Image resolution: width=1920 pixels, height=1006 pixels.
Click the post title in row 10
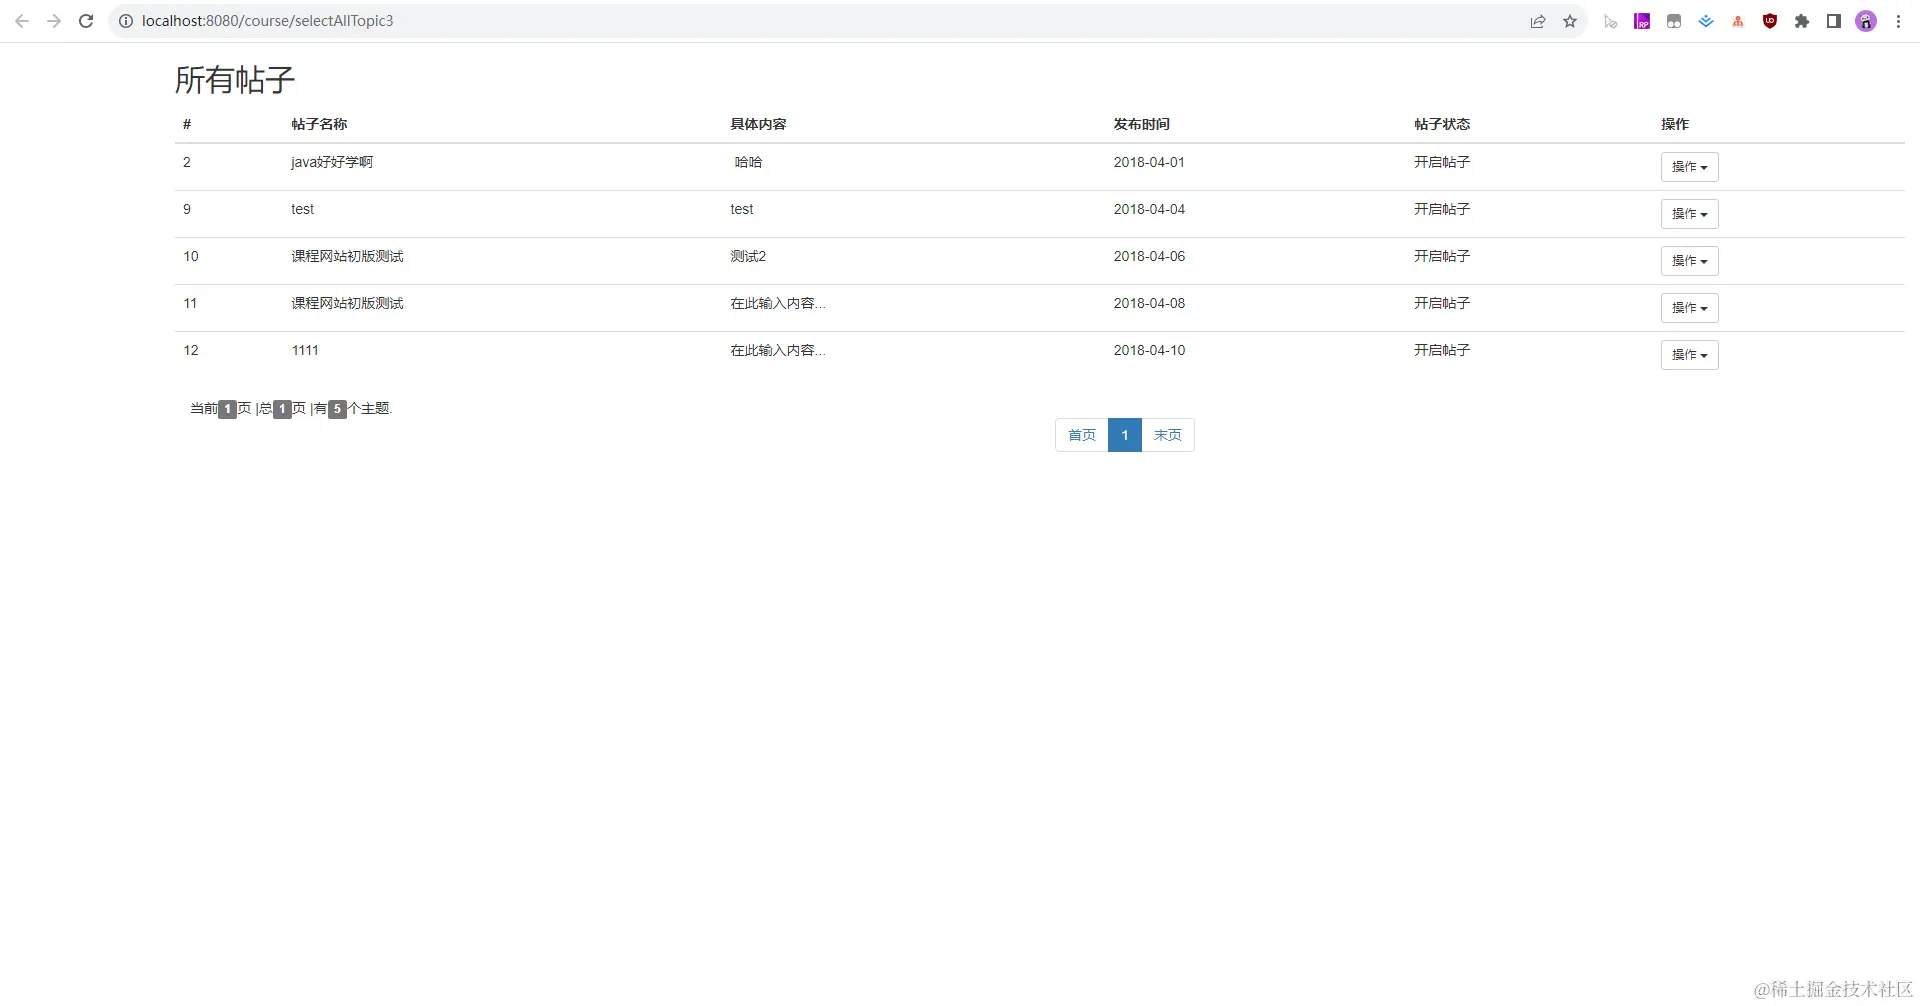pyautogui.click(x=347, y=256)
